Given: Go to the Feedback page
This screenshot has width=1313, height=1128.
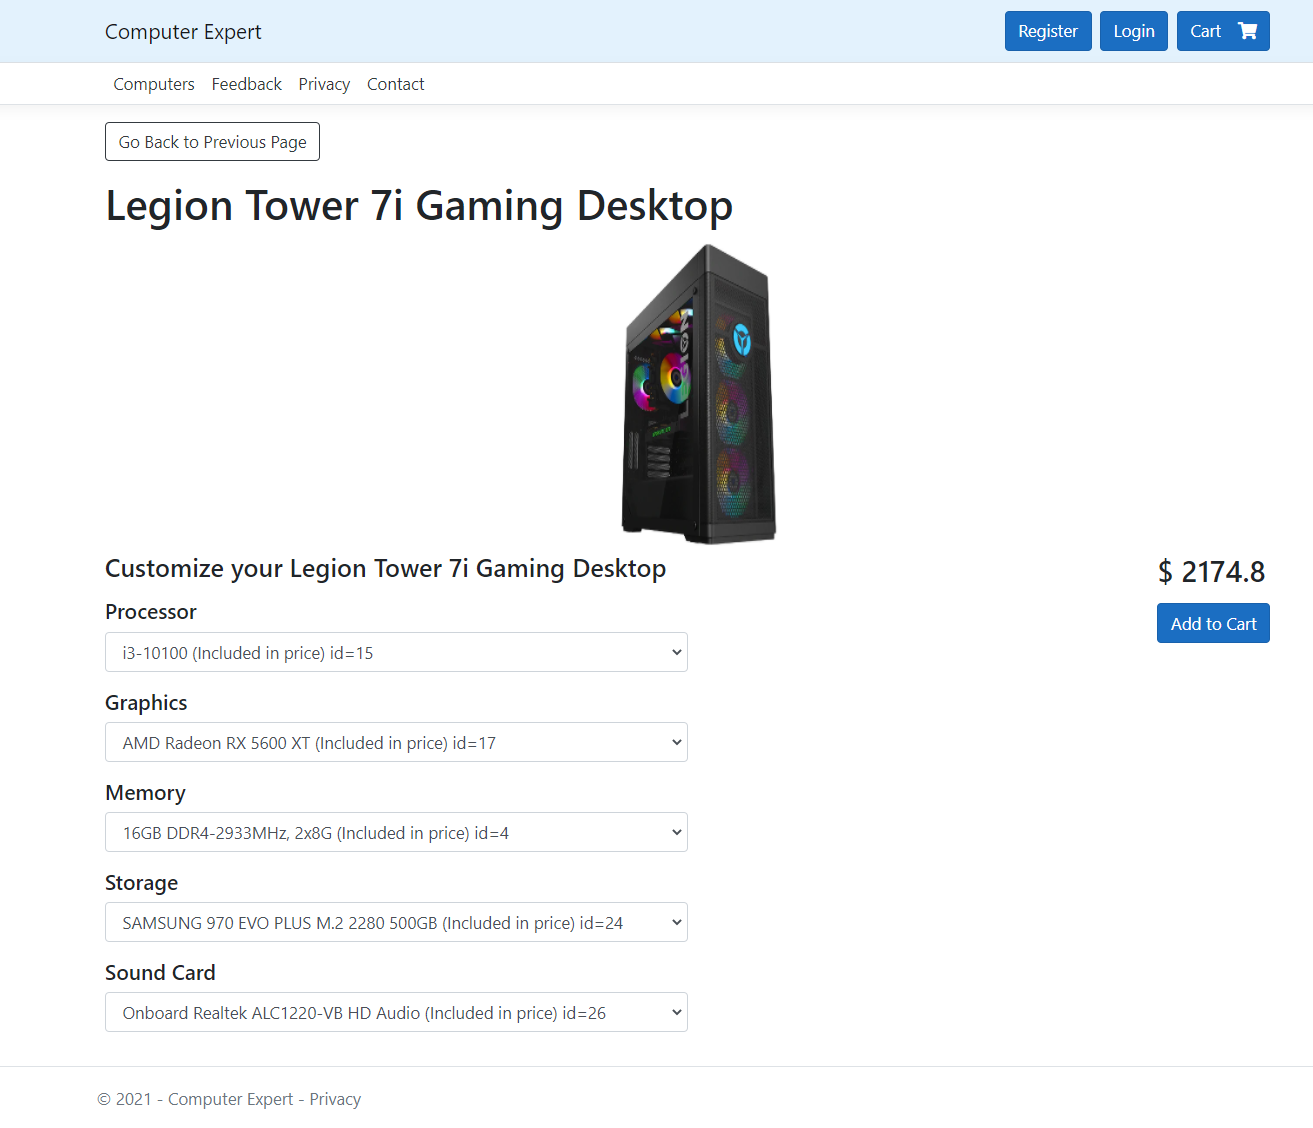Looking at the screenshot, I should [x=247, y=84].
